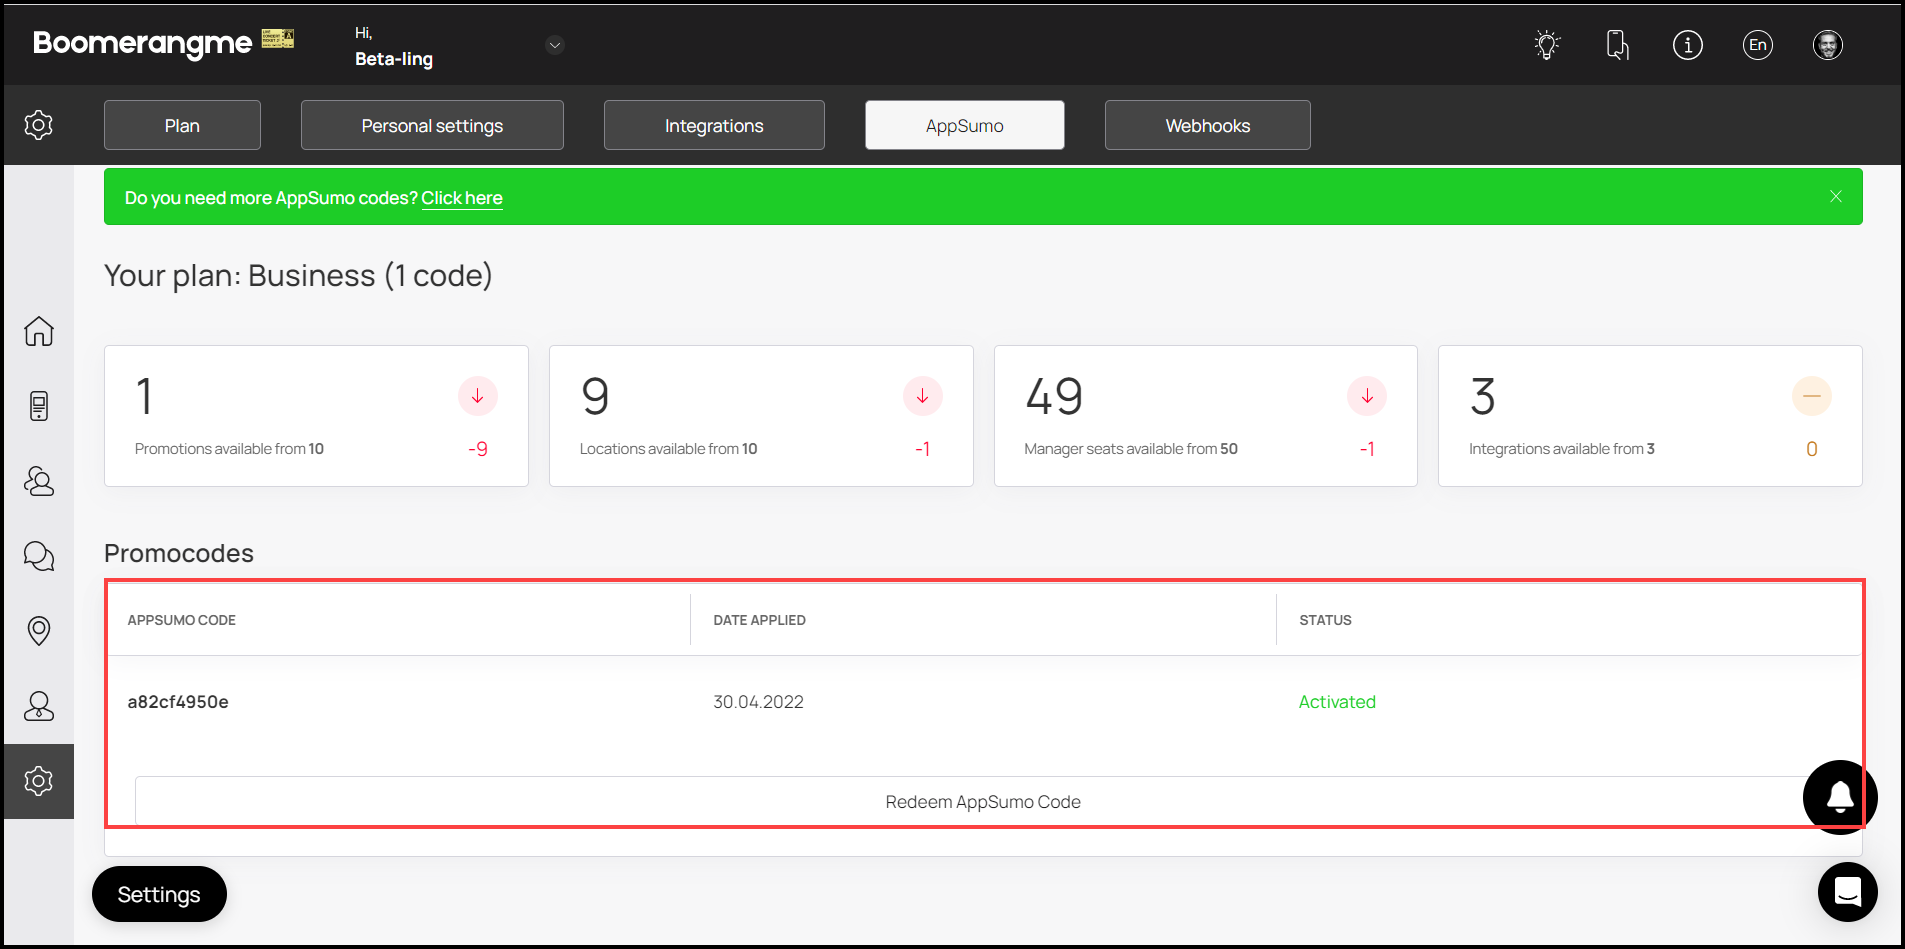Image resolution: width=1905 pixels, height=949 pixels.
Task: Open the managers person icon in sidebar
Action: (39, 706)
